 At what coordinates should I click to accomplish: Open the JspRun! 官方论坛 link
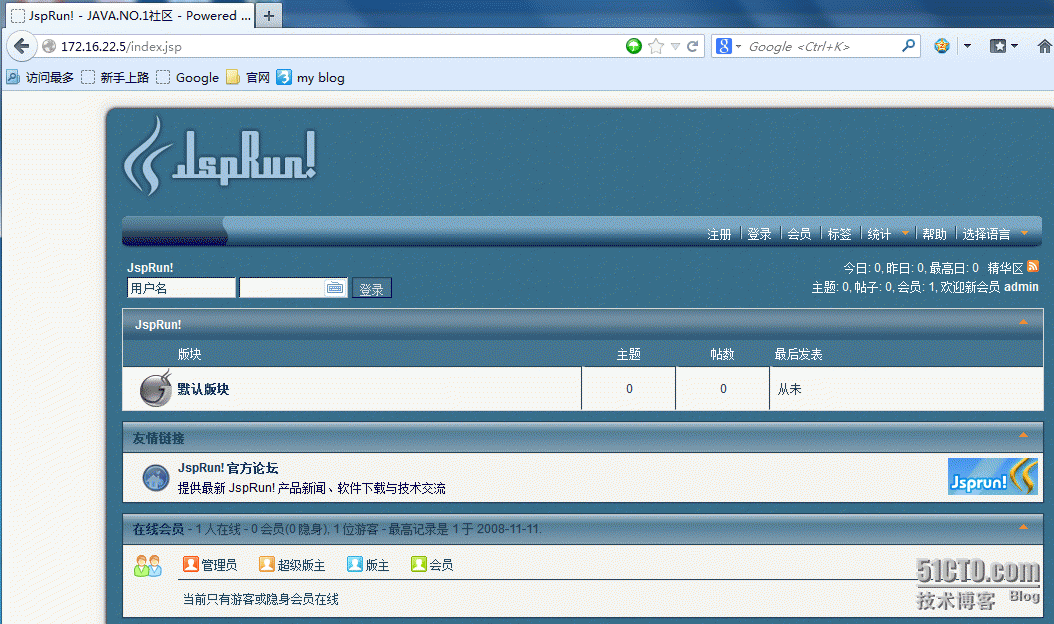(228, 468)
